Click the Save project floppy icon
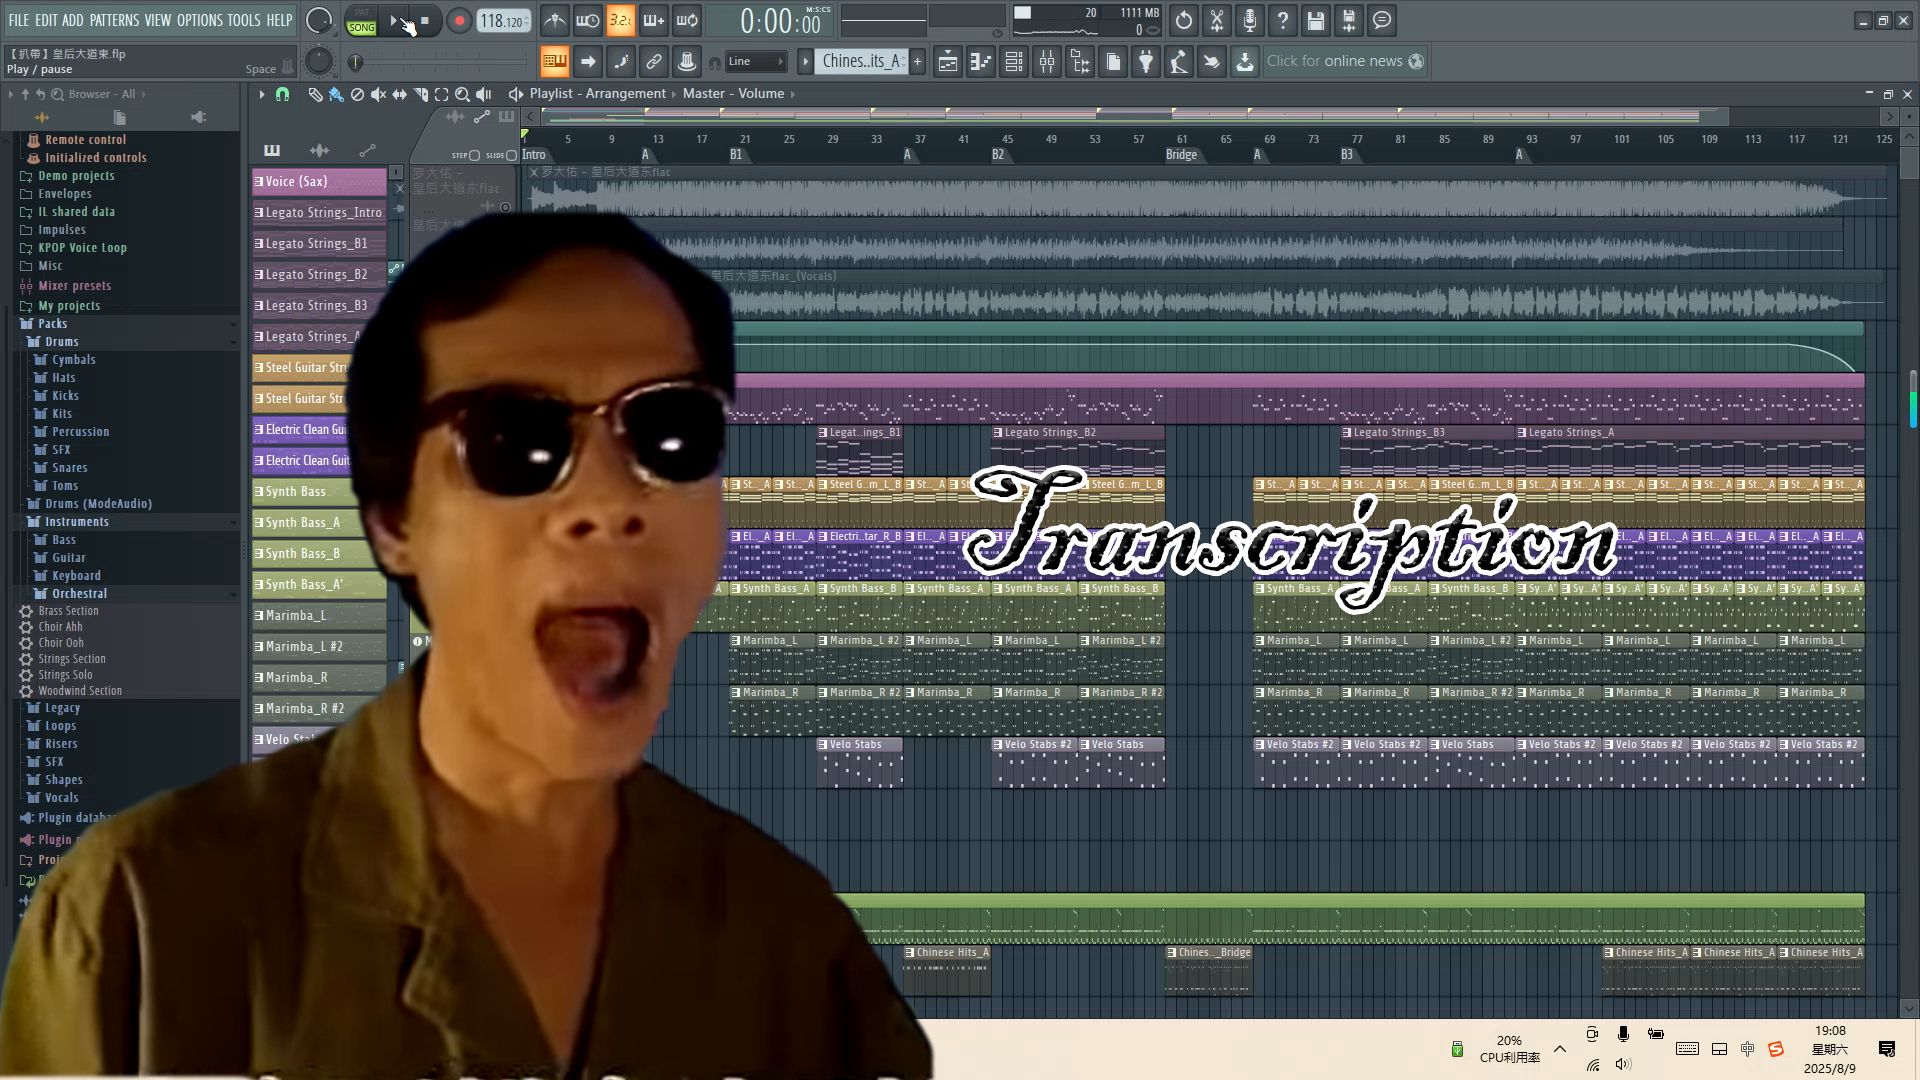1920x1080 pixels. coord(1316,21)
